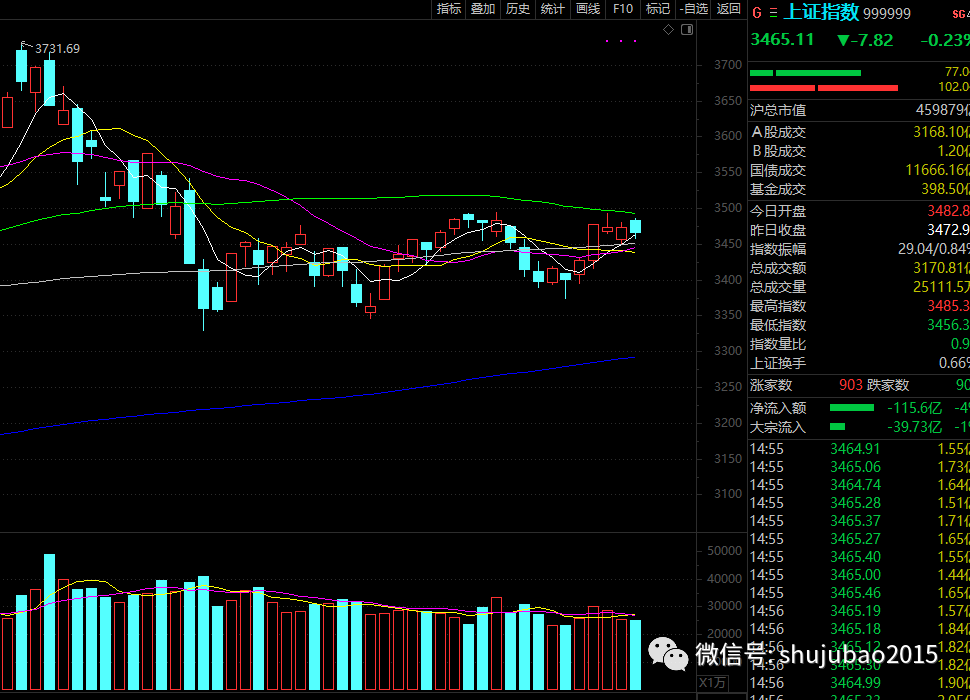Activate the 画线 drawing tool
The width and height of the screenshot is (970, 700).
(588, 9)
